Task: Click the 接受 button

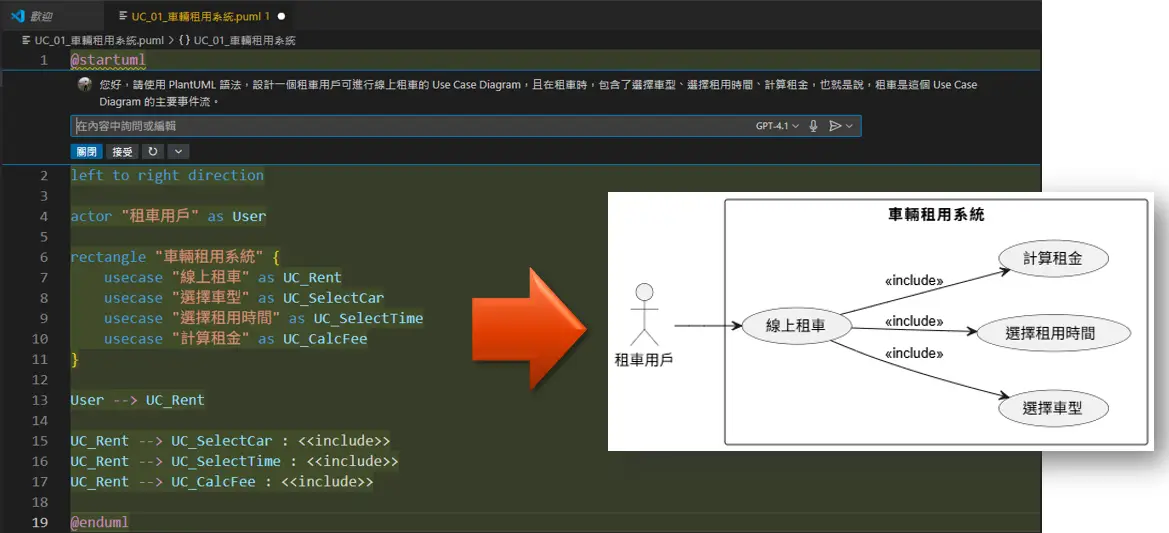Action: pyautogui.click(x=122, y=152)
